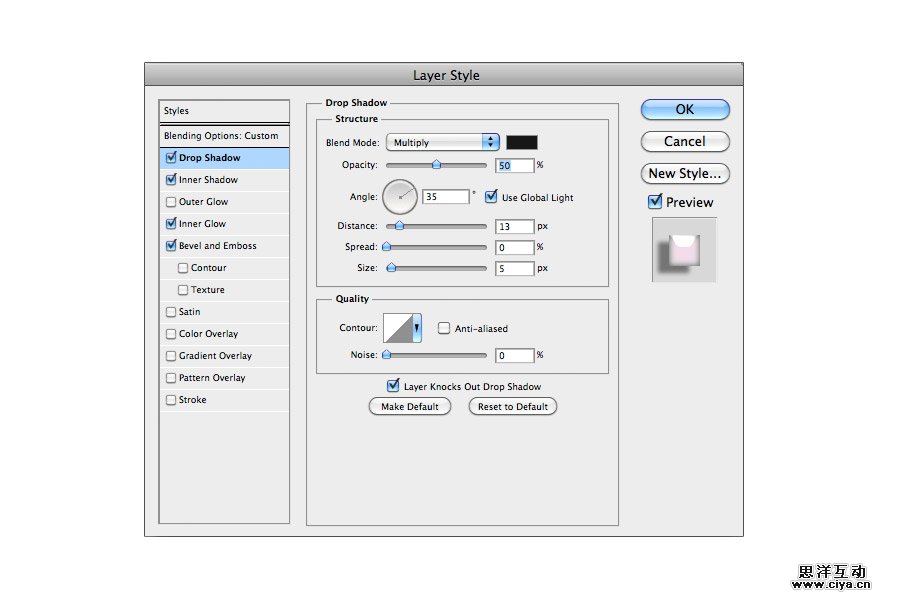Image resolution: width=900 pixels, height=600 pixels.
Task: Click the Opacity slider handle
Action: pyautogui.click(x=436, y=165)
